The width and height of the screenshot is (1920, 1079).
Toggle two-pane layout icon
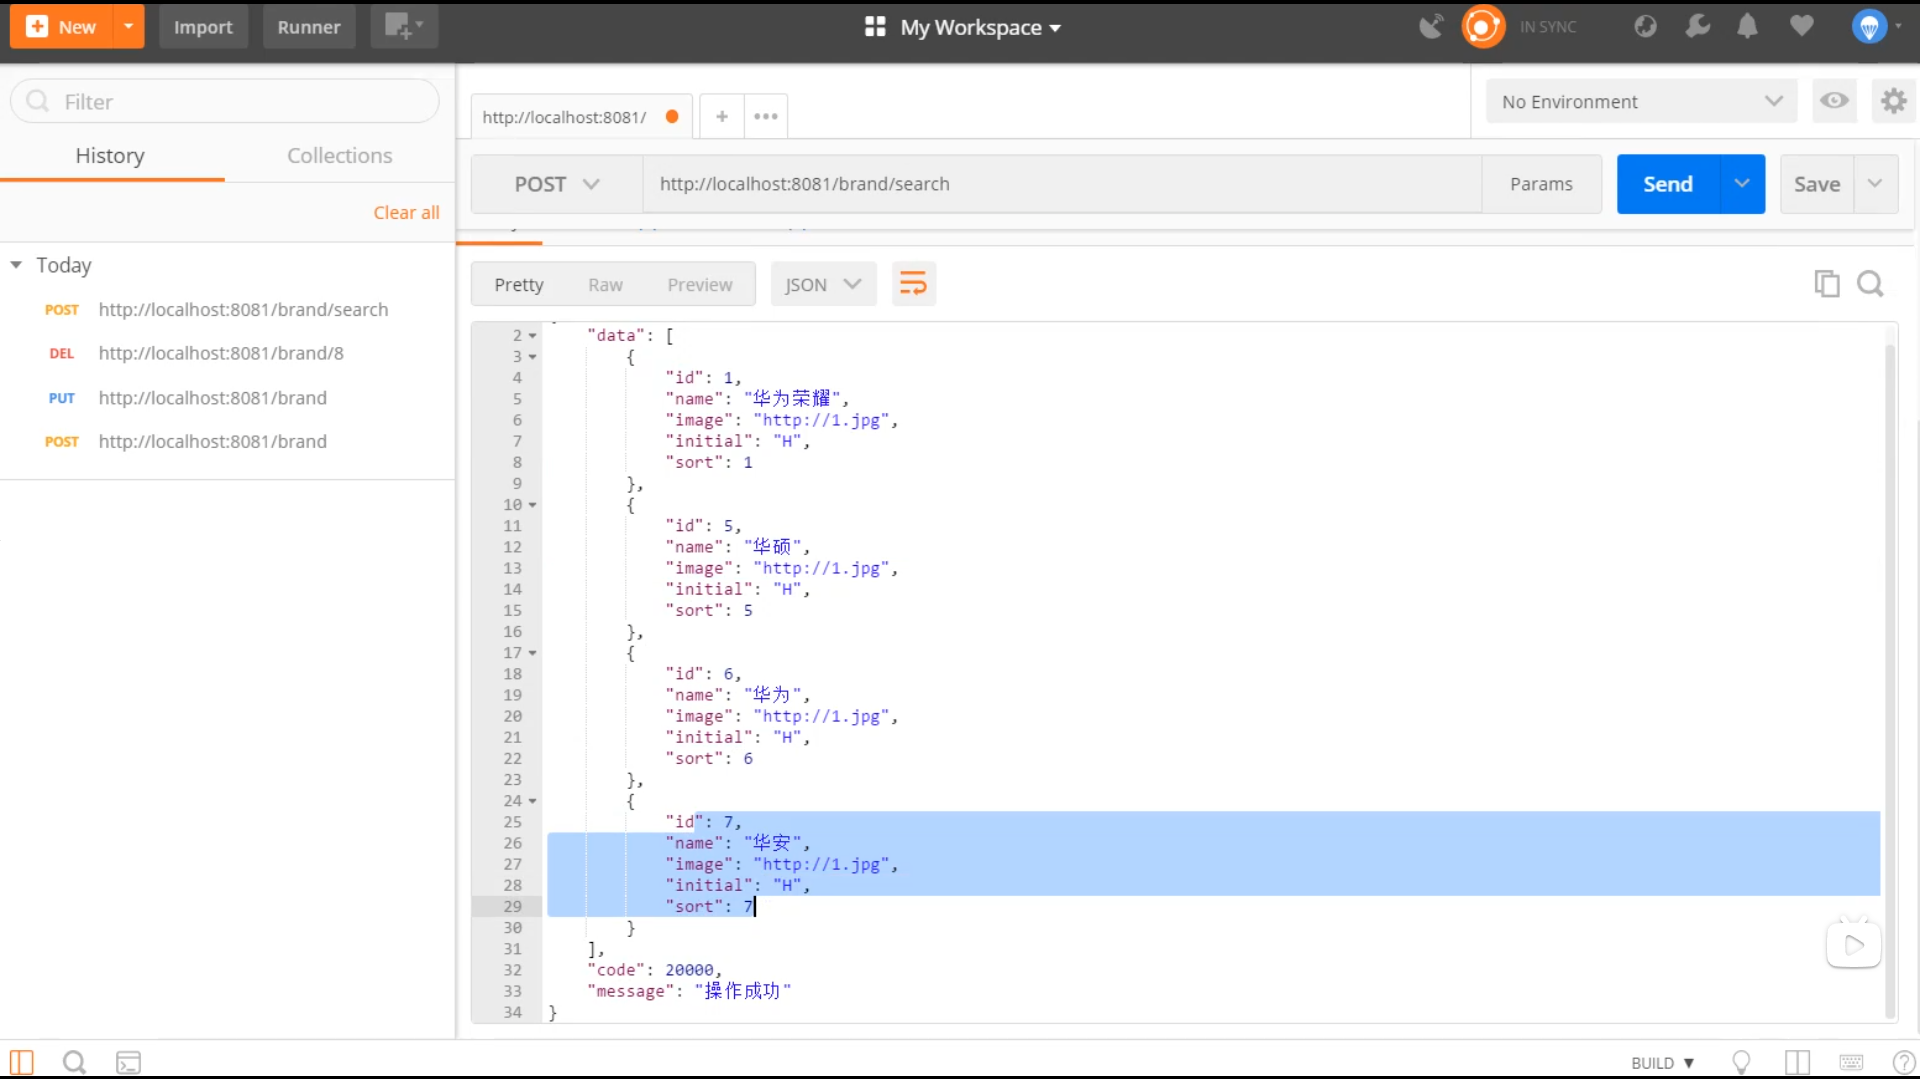1797,1062
